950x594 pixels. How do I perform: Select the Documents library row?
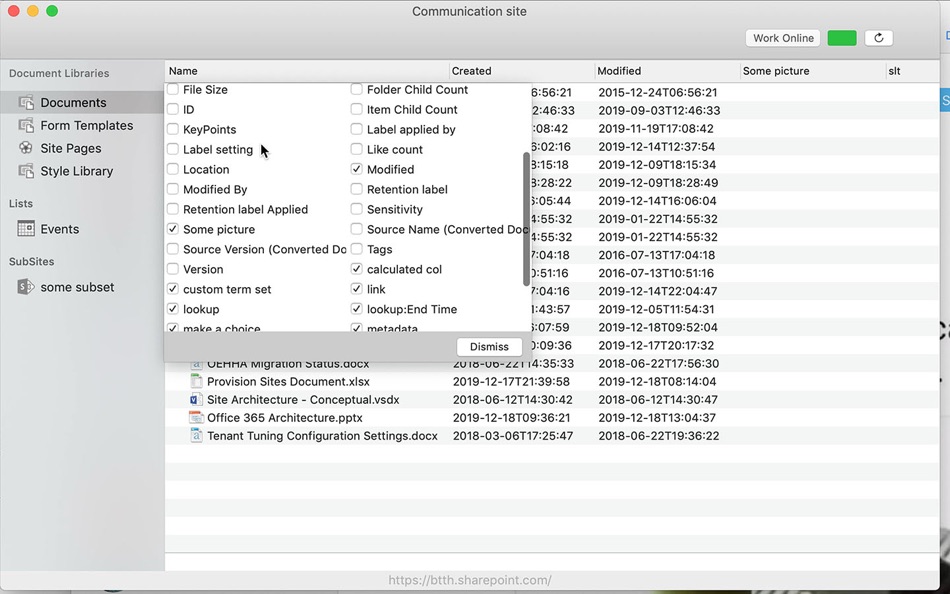coord(82,102)
